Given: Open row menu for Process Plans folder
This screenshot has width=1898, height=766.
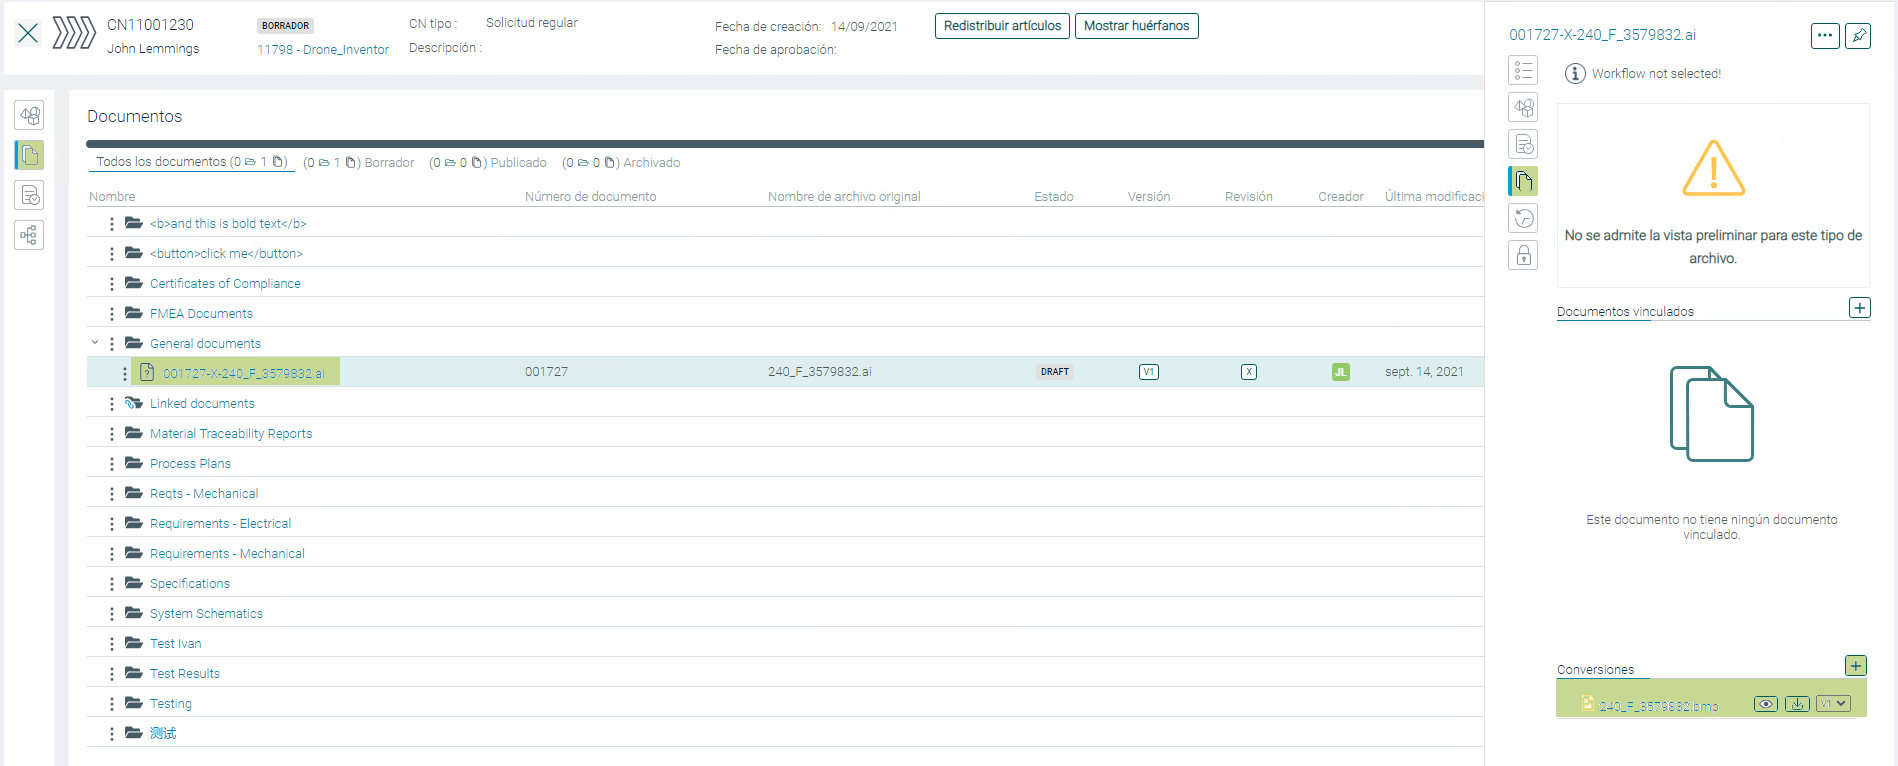Looking at the screenshot, I should pyautogui.click(x=112, y=464).
